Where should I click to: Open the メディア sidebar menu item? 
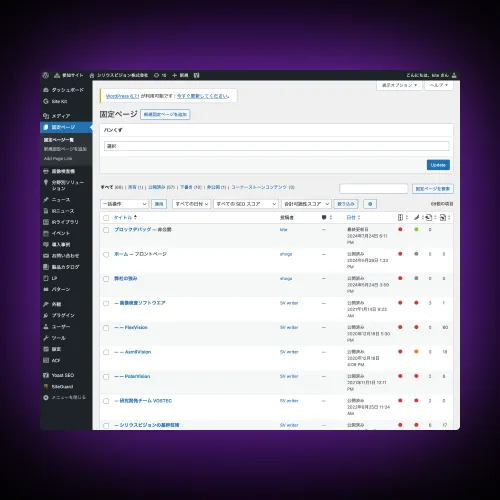pos(57,116)
